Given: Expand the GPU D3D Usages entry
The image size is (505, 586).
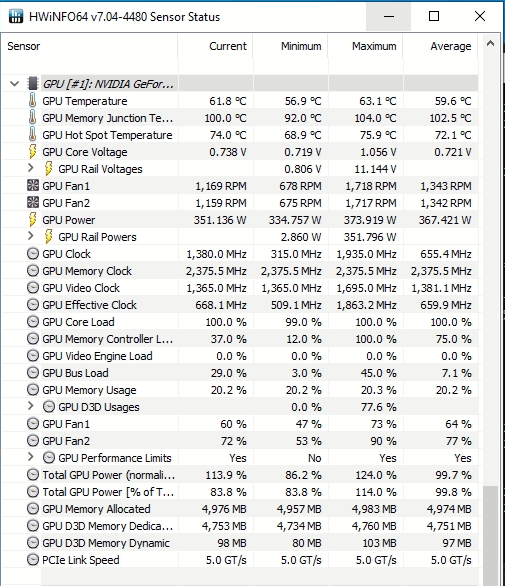Looking at the screenshot, I should pyautogui.click(x=31, y=406).
